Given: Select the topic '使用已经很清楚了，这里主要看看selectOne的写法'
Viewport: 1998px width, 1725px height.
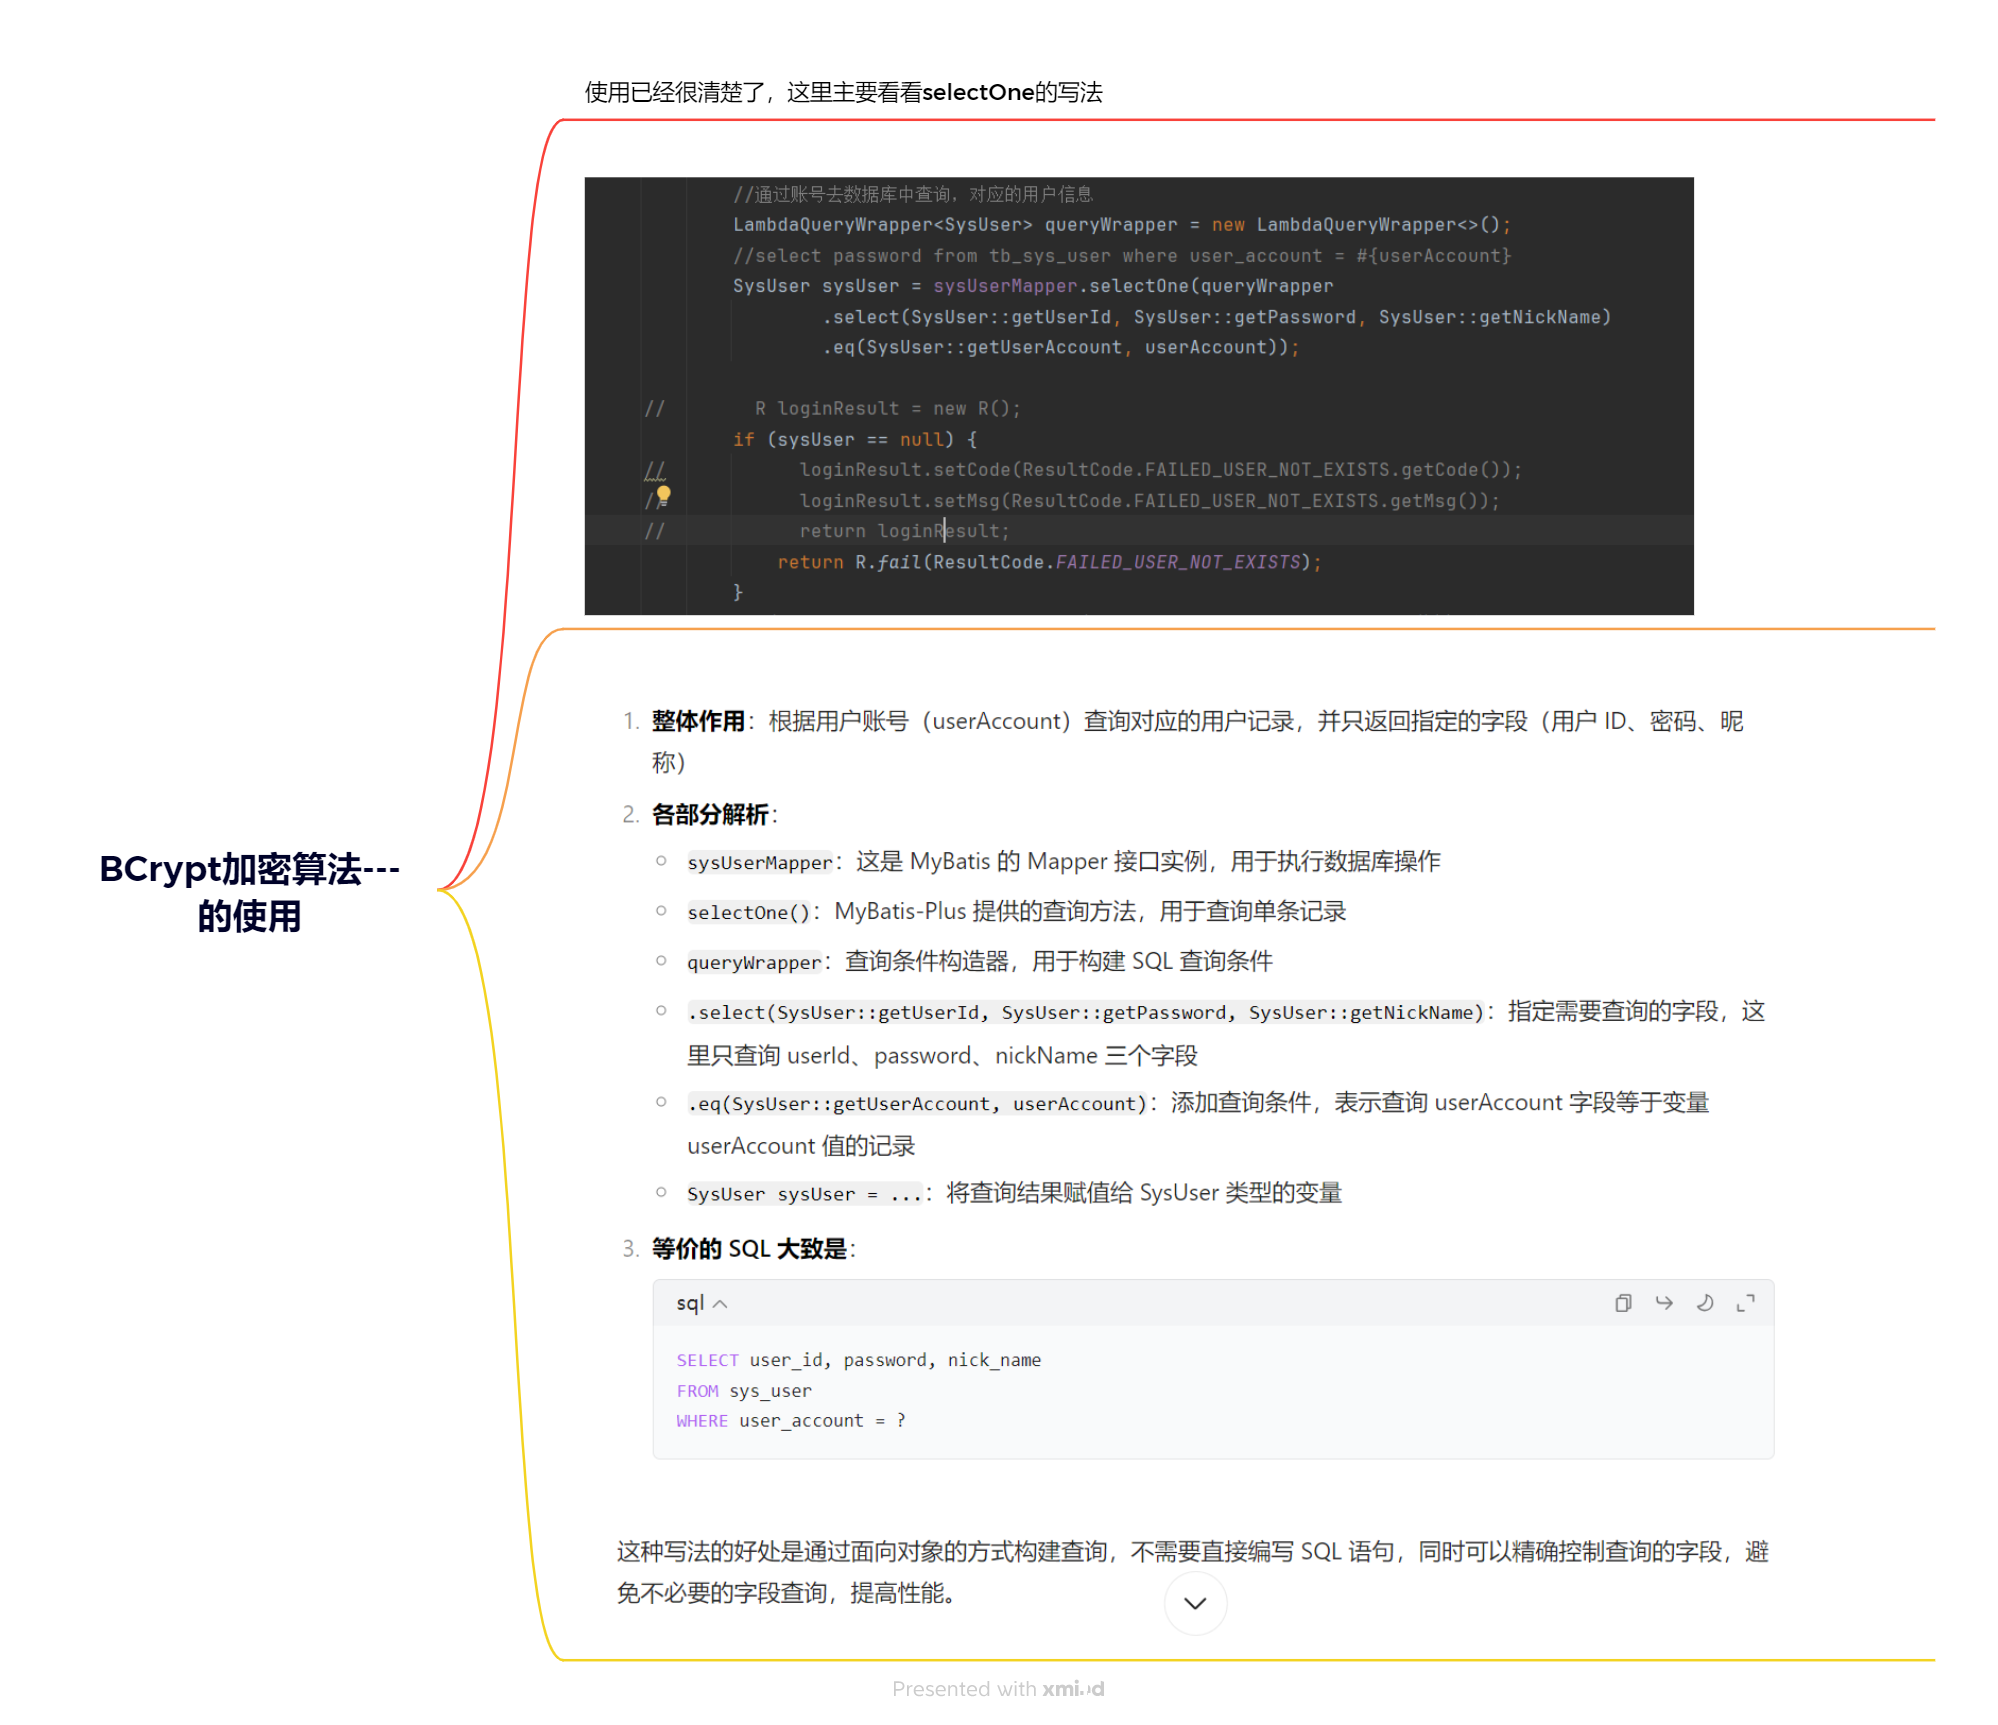Looking at the screenshot, I should pyautogui.click(x=843, y=93).
